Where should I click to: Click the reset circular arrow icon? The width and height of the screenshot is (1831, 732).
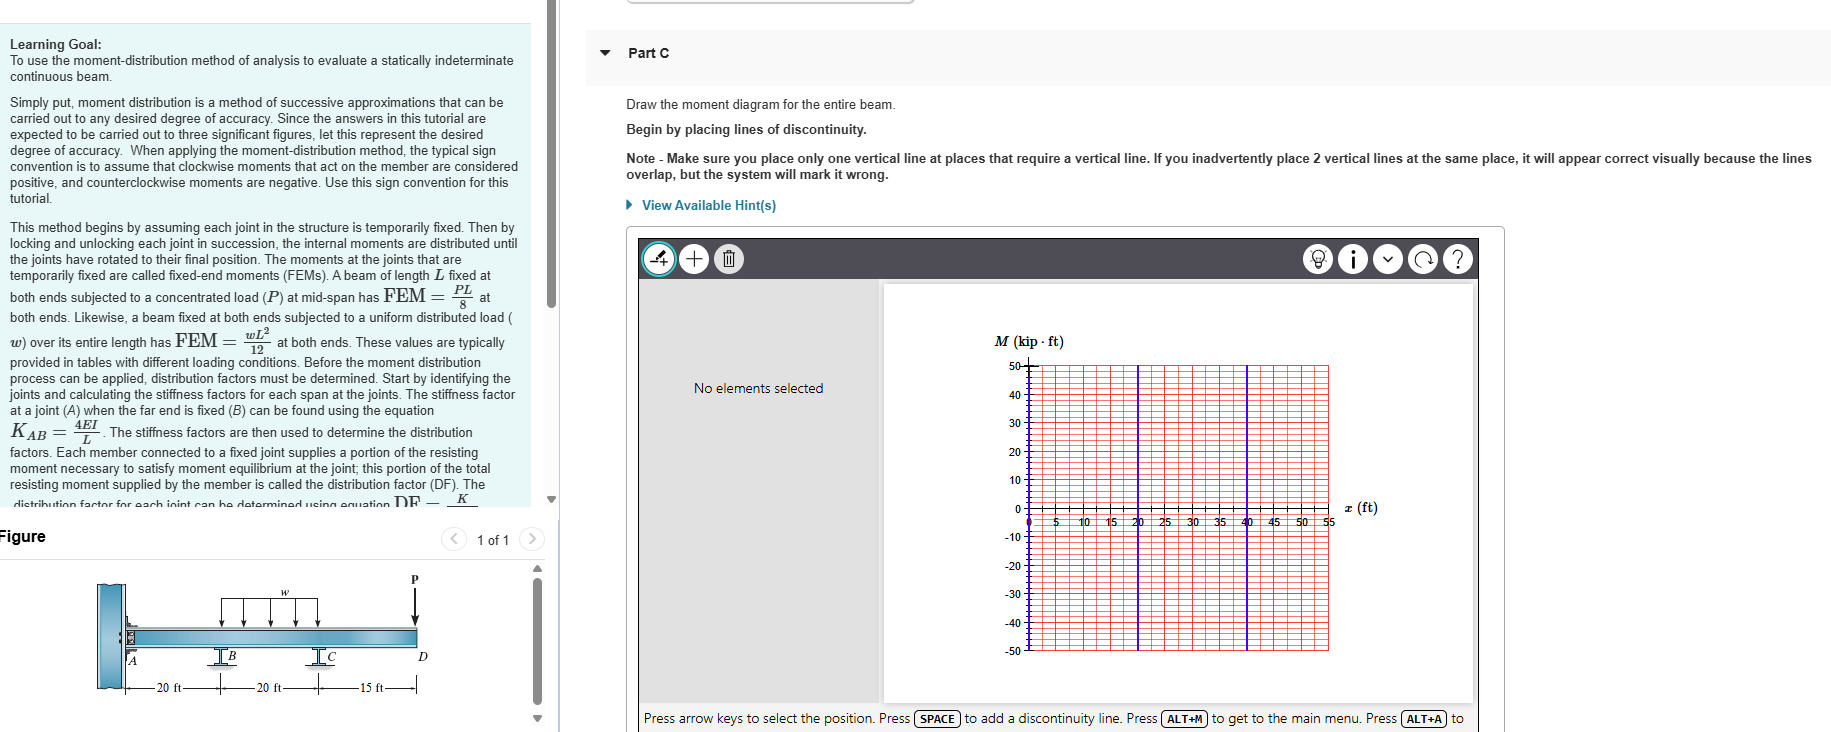[1422, 259]
